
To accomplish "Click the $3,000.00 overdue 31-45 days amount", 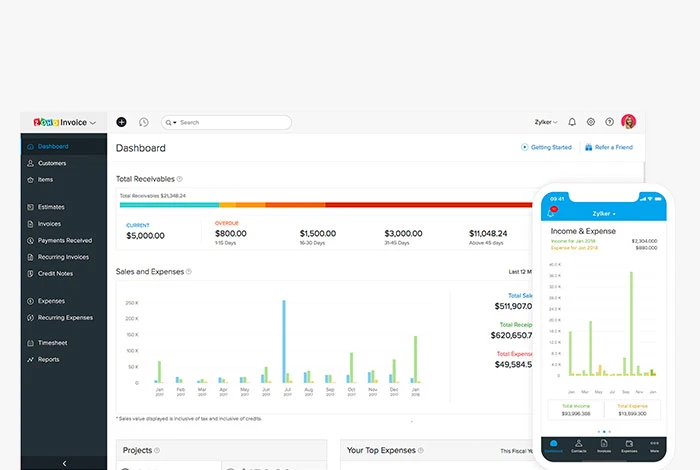I will click(403, 233).
